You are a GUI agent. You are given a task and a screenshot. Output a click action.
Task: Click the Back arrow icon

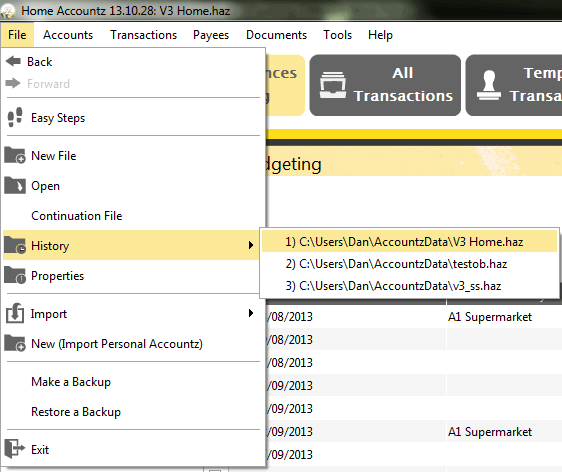13,61
